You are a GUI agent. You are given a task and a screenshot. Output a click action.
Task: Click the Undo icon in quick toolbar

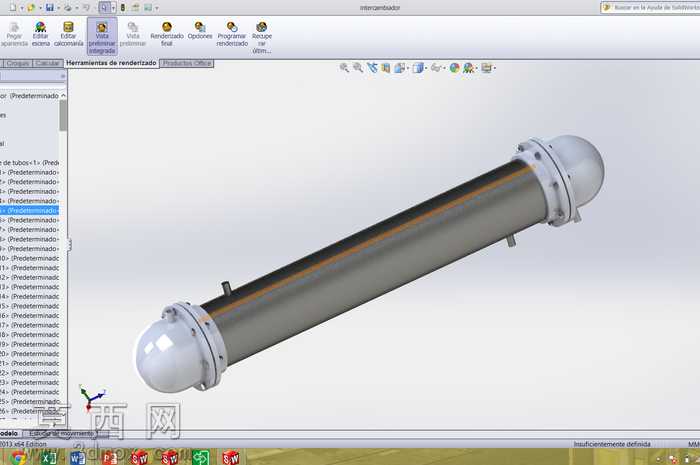point(86,7)
